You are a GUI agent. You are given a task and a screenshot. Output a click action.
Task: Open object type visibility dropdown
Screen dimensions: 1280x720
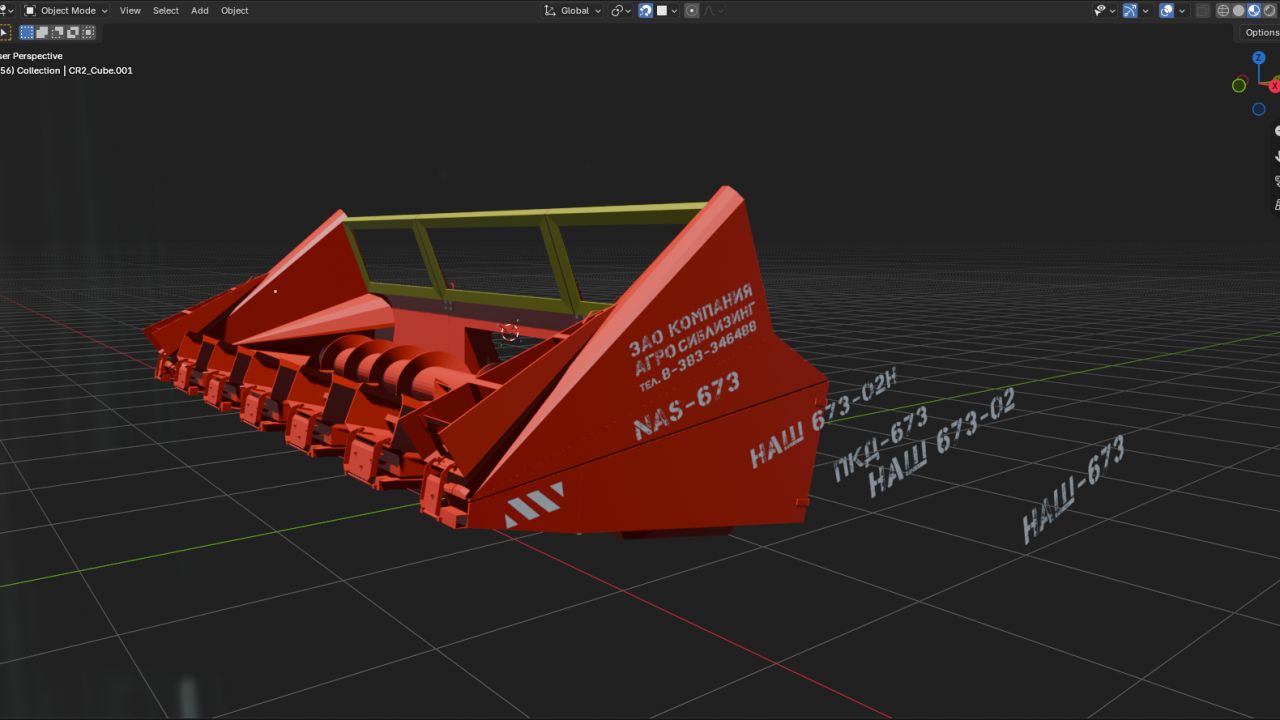[x=1105, y=10]
